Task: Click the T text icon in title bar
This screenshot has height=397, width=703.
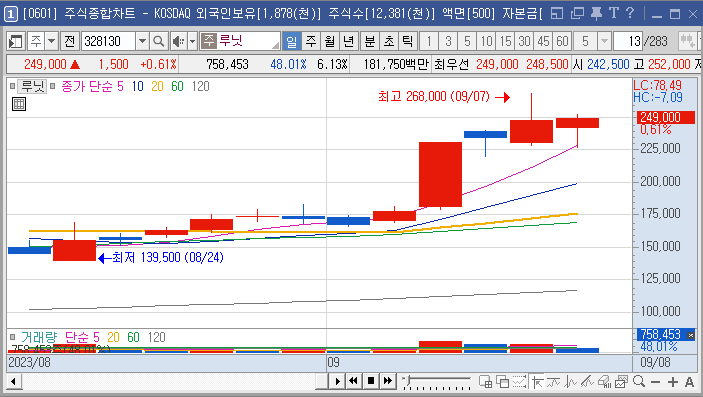Action: (613, 13)
